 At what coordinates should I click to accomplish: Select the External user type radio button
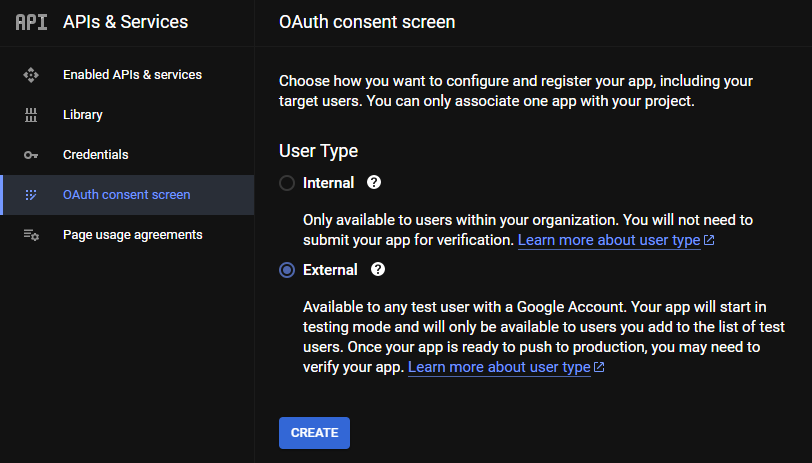(287, 270)
